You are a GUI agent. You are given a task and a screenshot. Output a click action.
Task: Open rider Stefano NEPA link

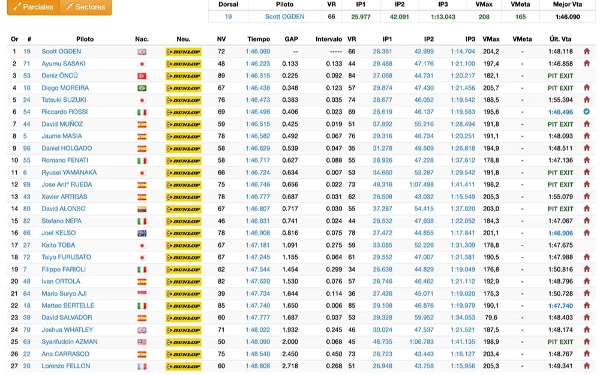tap(62, 221)
